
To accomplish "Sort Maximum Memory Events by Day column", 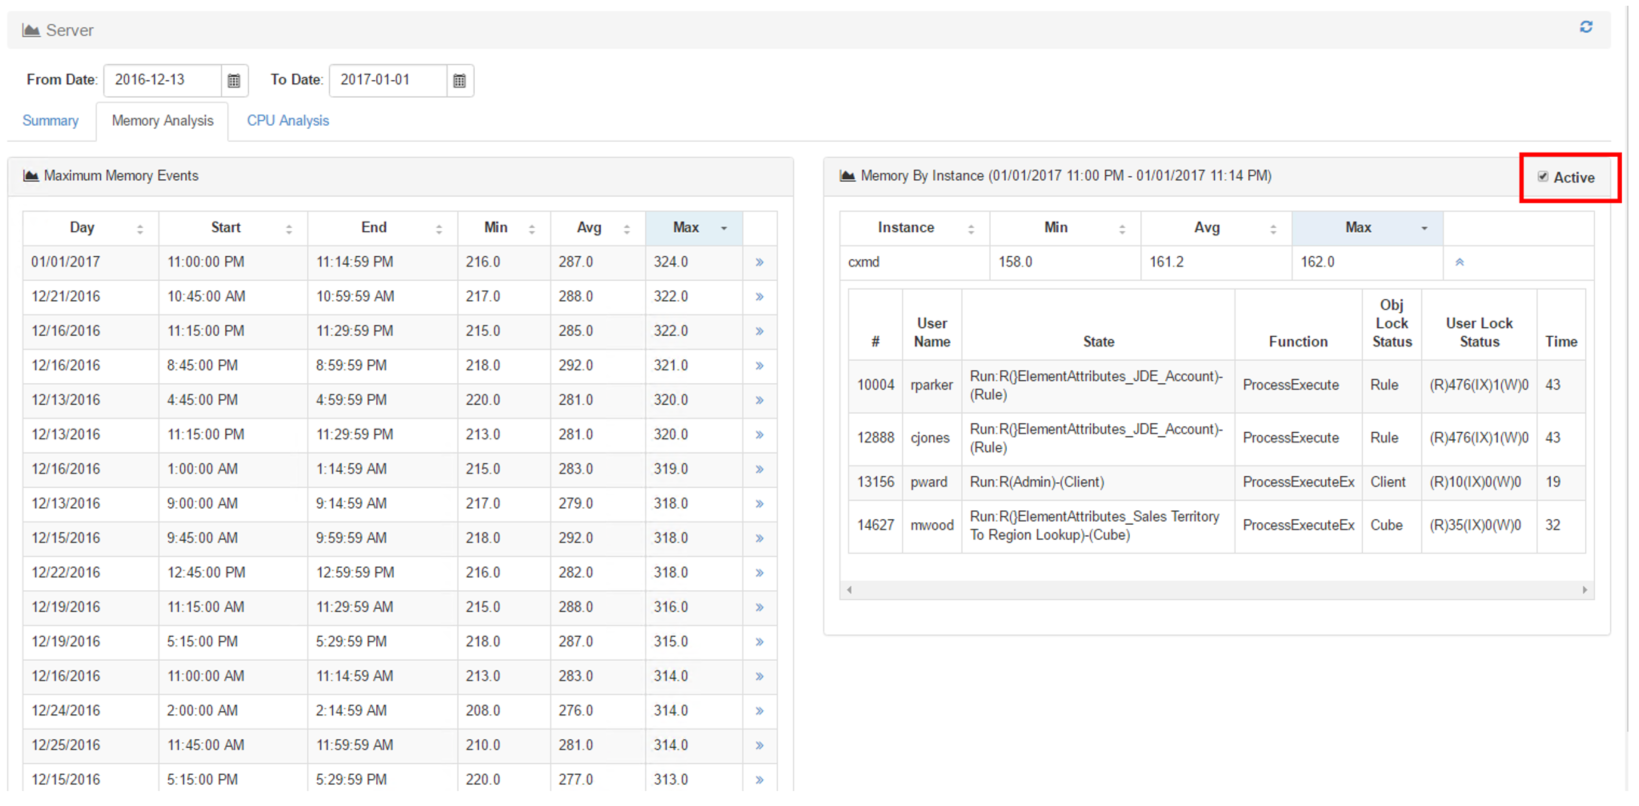I will coord(90,228).
